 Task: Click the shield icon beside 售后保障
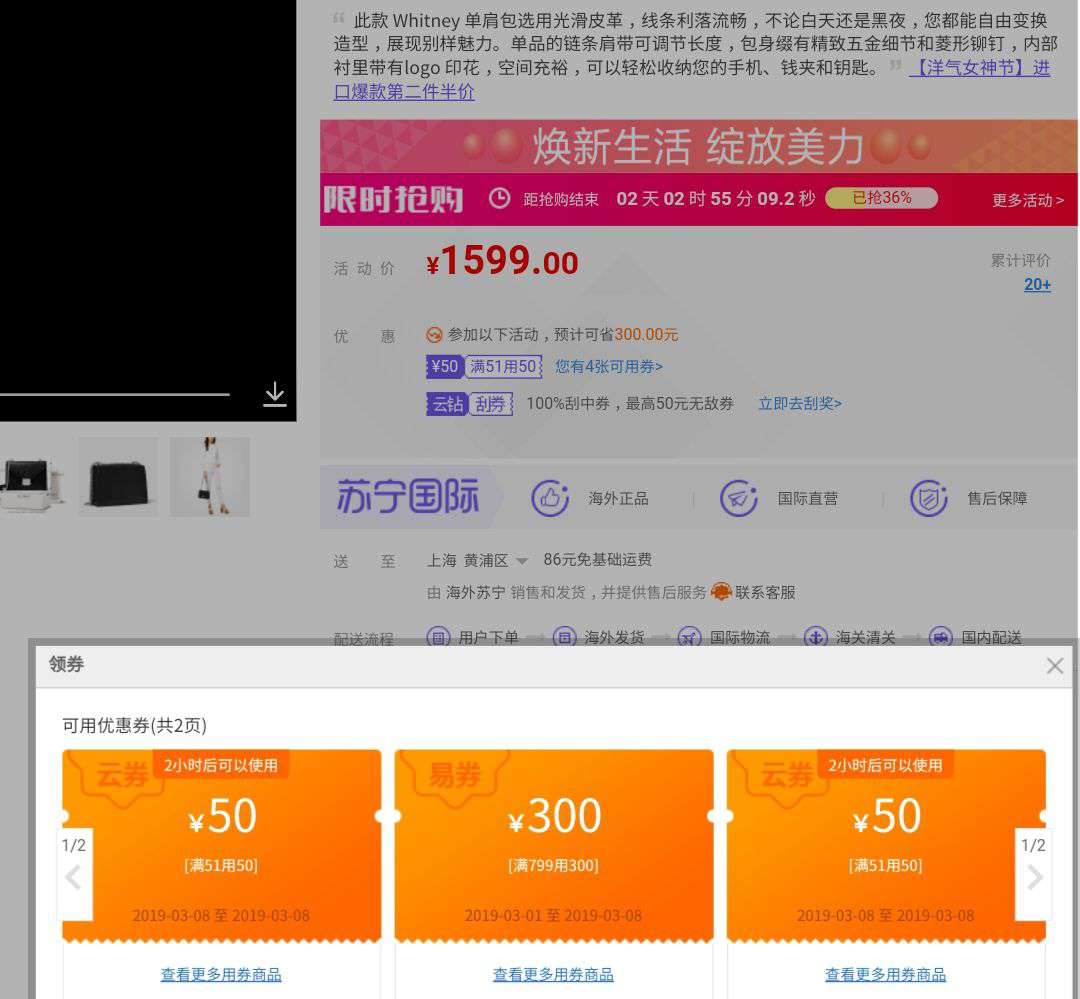[x=928, y=497]
